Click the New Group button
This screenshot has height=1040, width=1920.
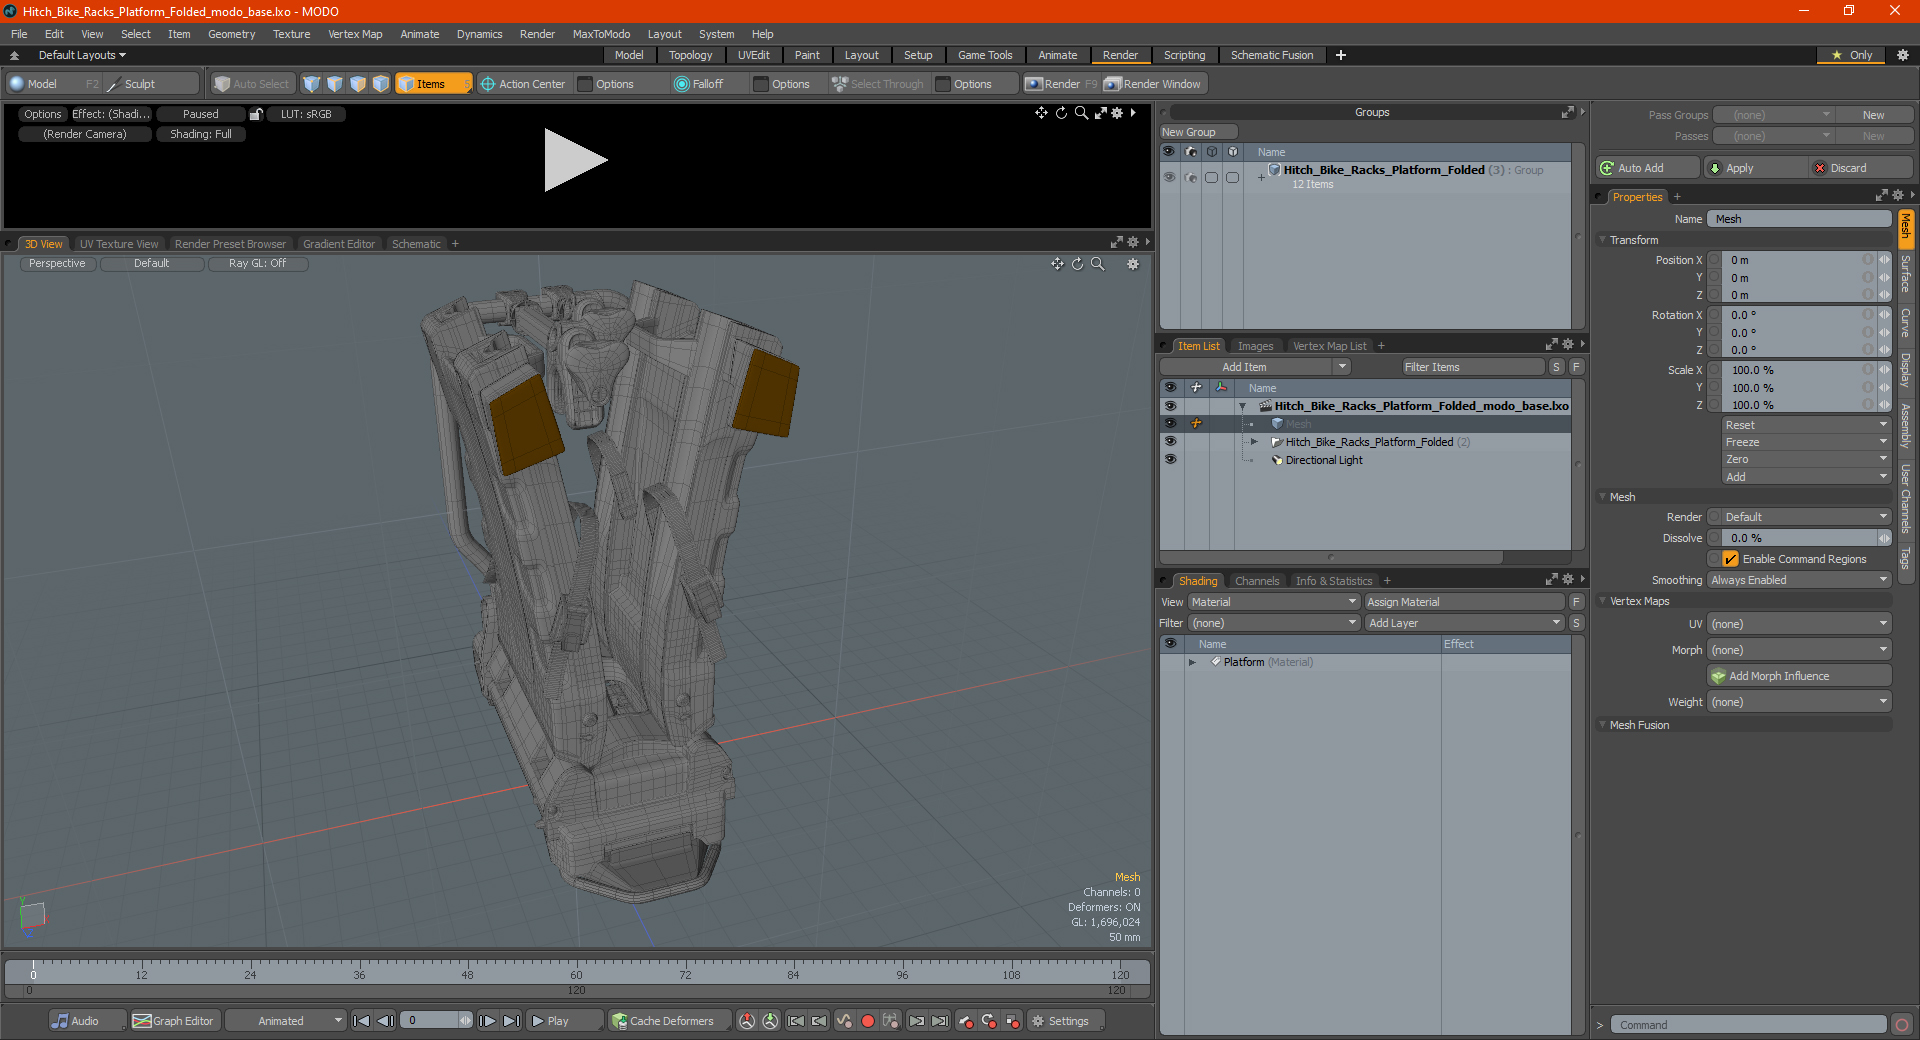click(1198, 132)
